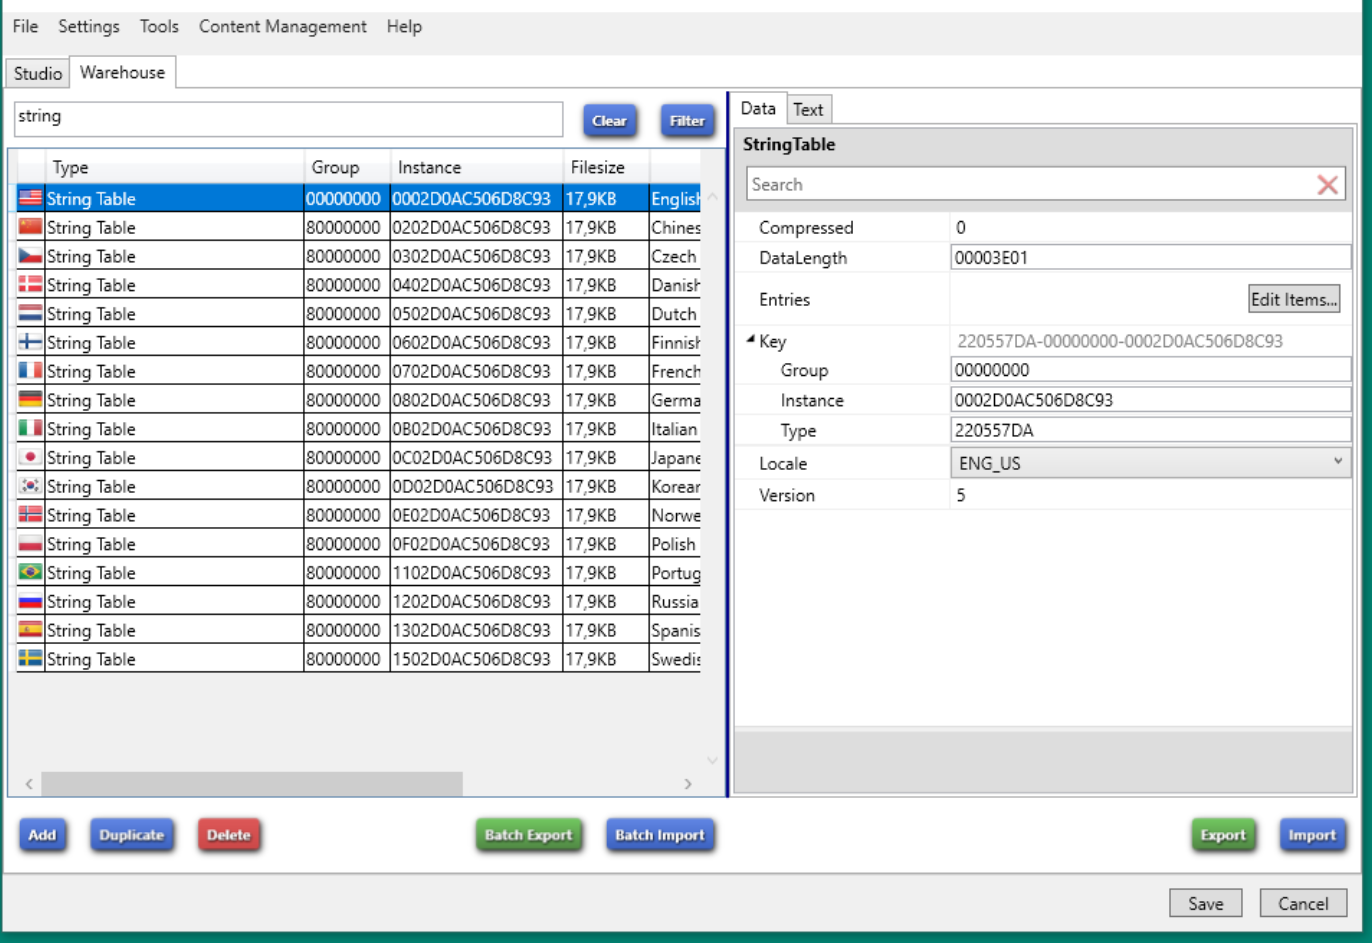Click the German flag icon

(x=30, y=400)
